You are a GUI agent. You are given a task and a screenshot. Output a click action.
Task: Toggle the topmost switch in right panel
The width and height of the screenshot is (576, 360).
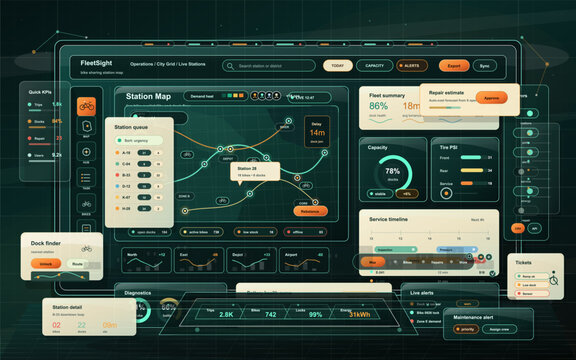tap(526, 114)
